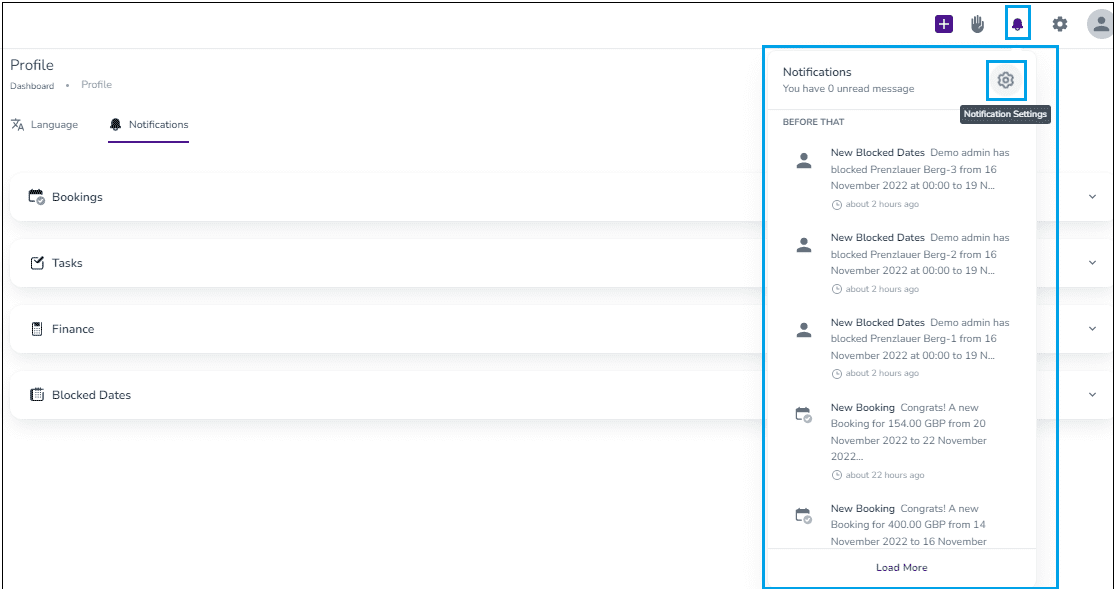Click the Finance calculator icon
The height and width of the screenshot is (589, 1114).
click(x=37, y=329)
